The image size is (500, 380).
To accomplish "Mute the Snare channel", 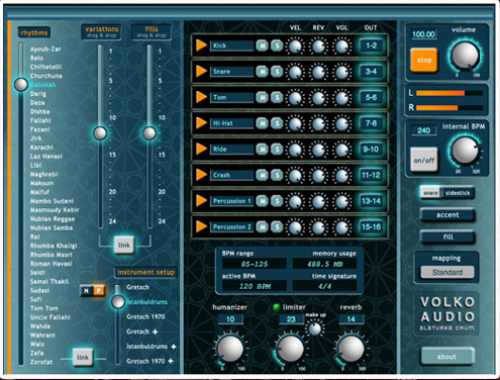I will tap(262, 71).
